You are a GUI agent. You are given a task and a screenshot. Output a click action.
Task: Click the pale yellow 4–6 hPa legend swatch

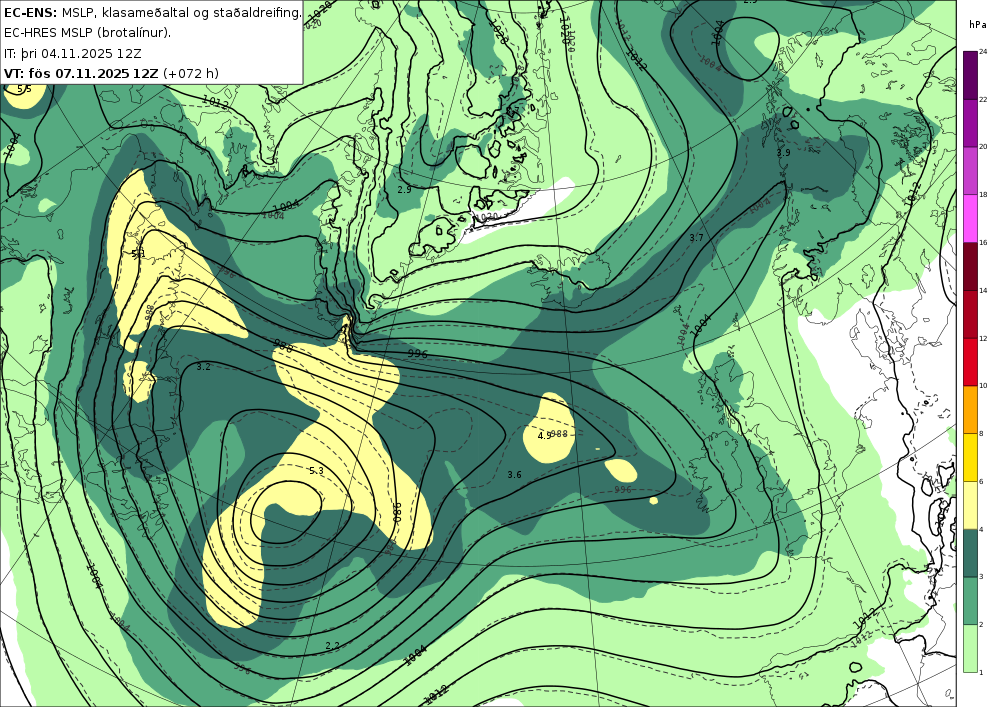tap(970, 505)
